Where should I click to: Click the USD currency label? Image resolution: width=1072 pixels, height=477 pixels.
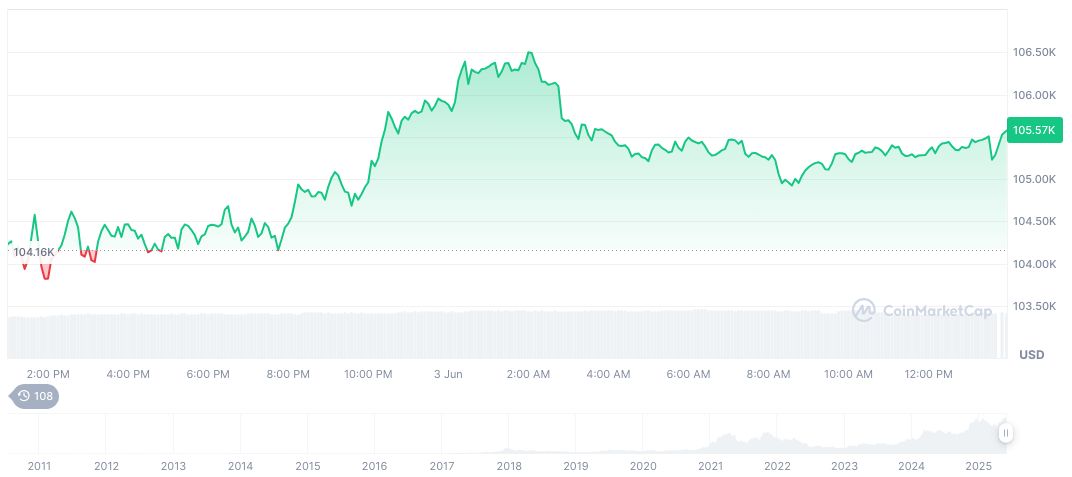1031,355
